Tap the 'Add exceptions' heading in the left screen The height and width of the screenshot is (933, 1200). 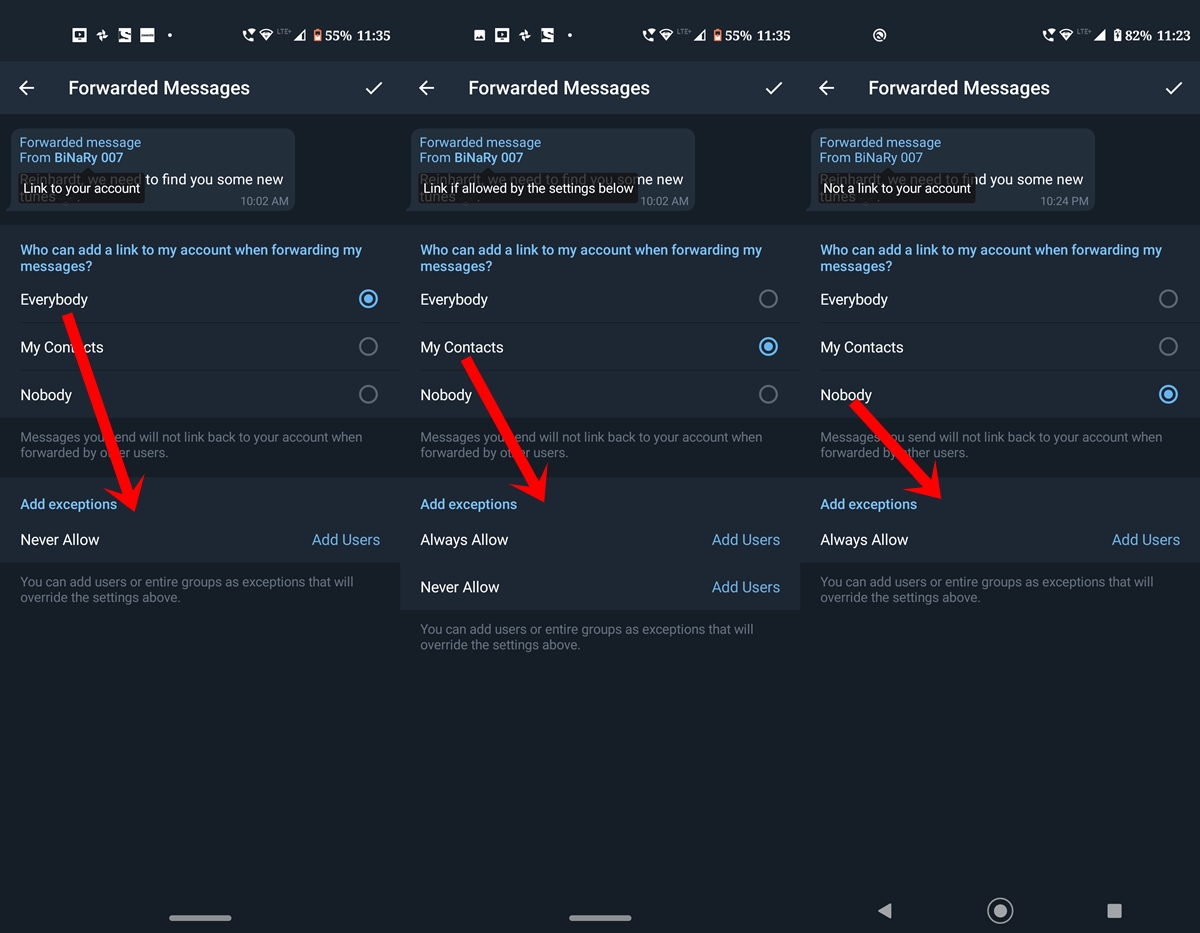coord(69,504)
